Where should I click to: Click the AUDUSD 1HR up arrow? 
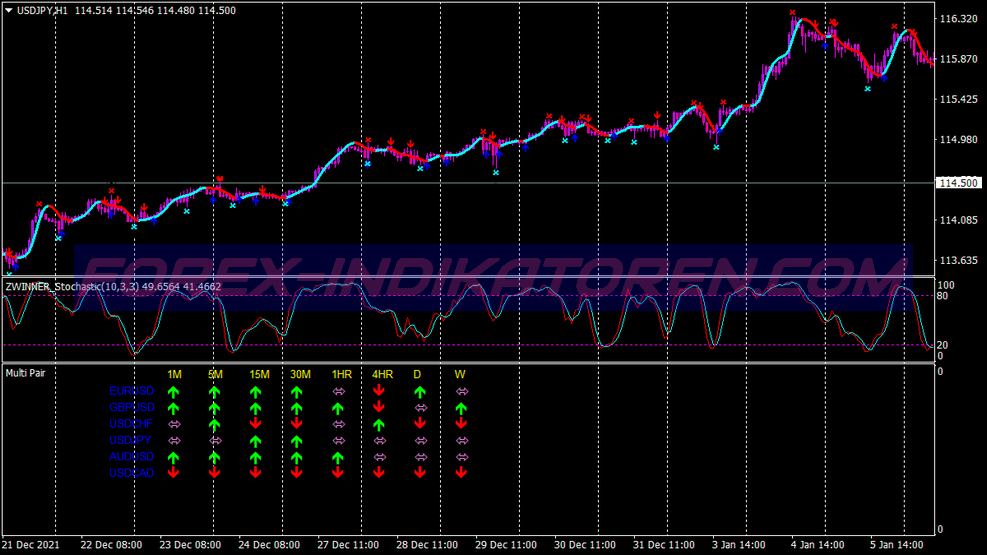338,457
